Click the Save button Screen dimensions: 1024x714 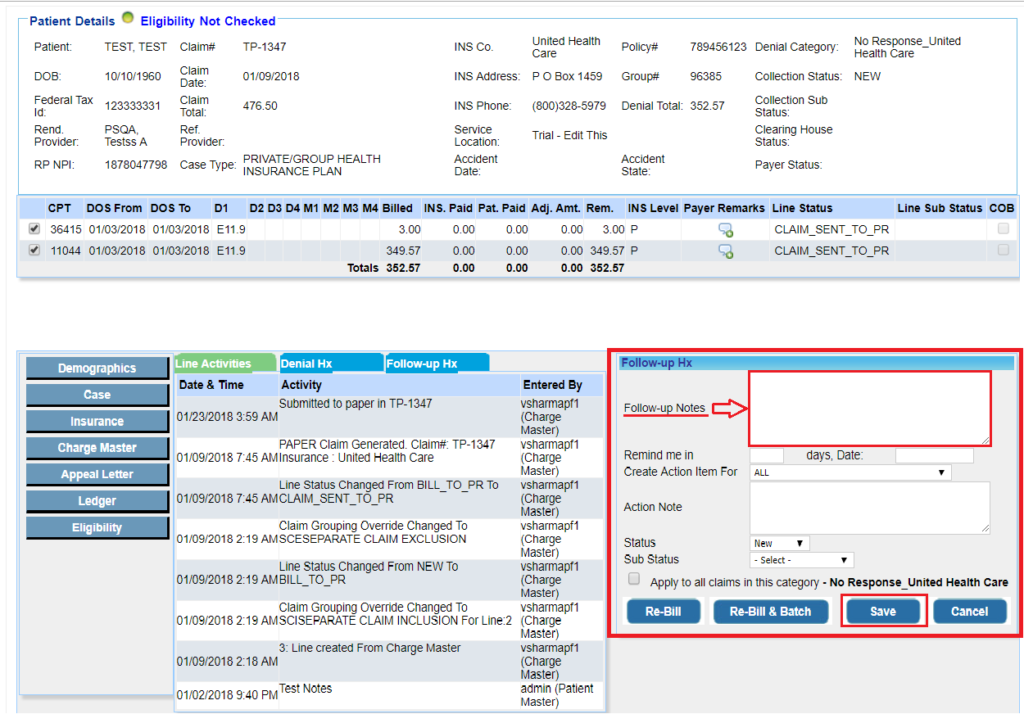883,610
